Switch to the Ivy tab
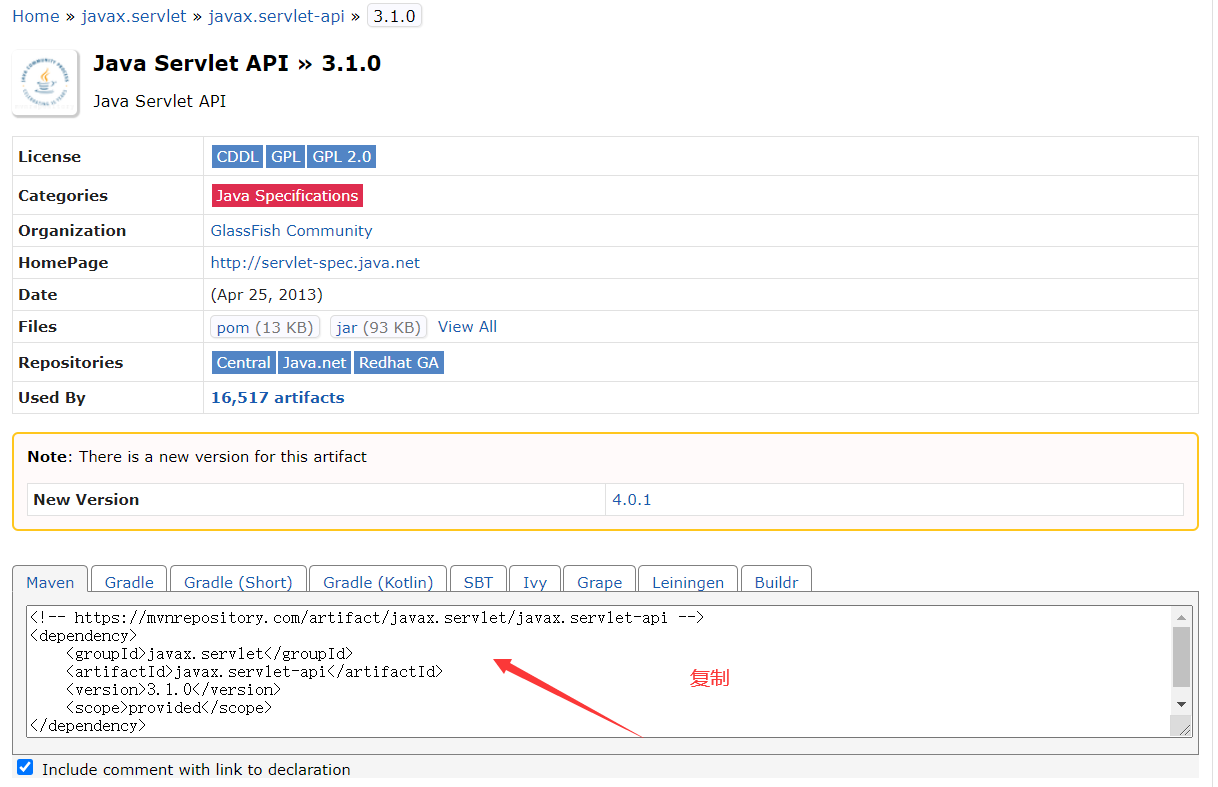 [x=535, y=581]
